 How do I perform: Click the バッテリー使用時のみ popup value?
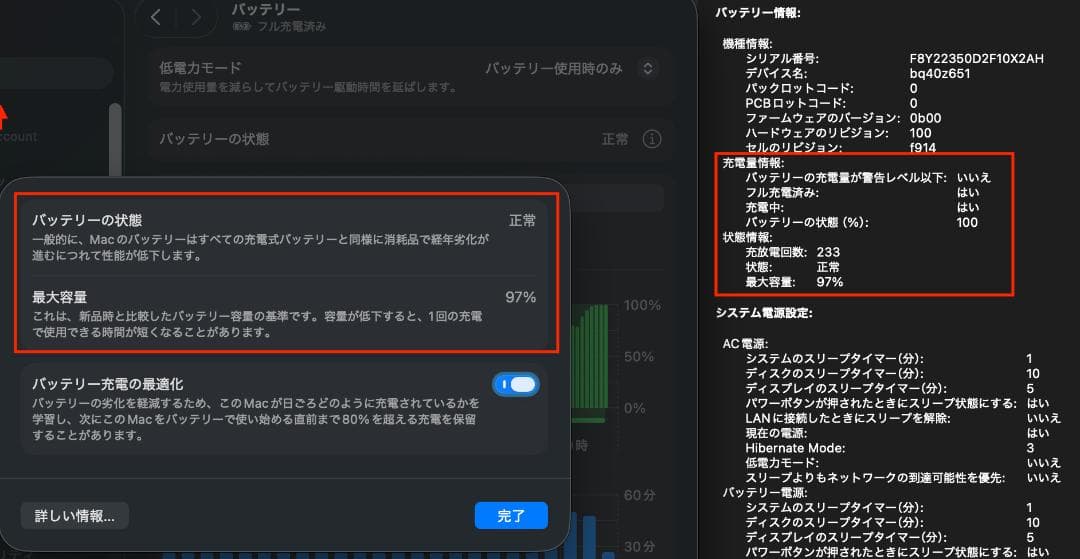point(553,68)
